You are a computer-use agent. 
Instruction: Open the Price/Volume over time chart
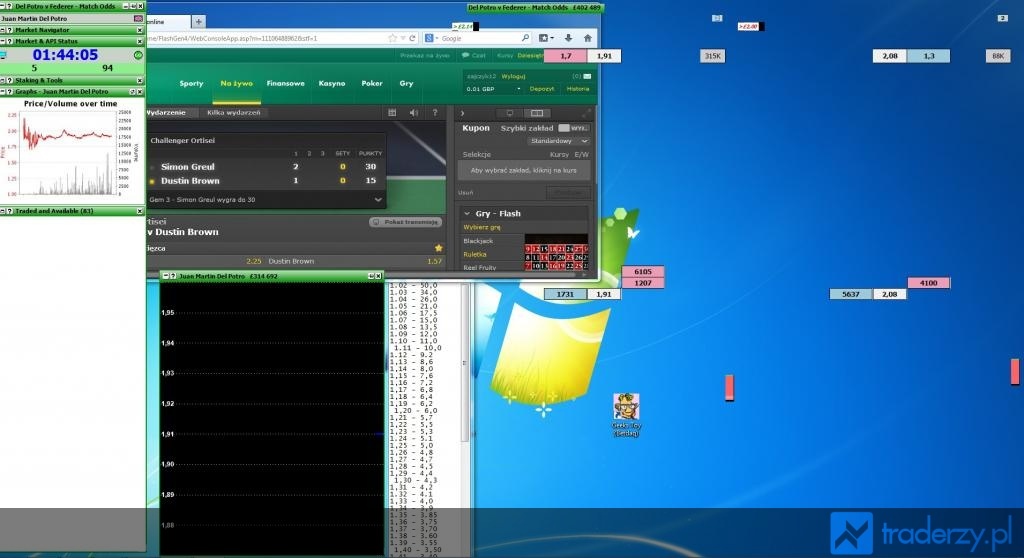coord(70,149)
